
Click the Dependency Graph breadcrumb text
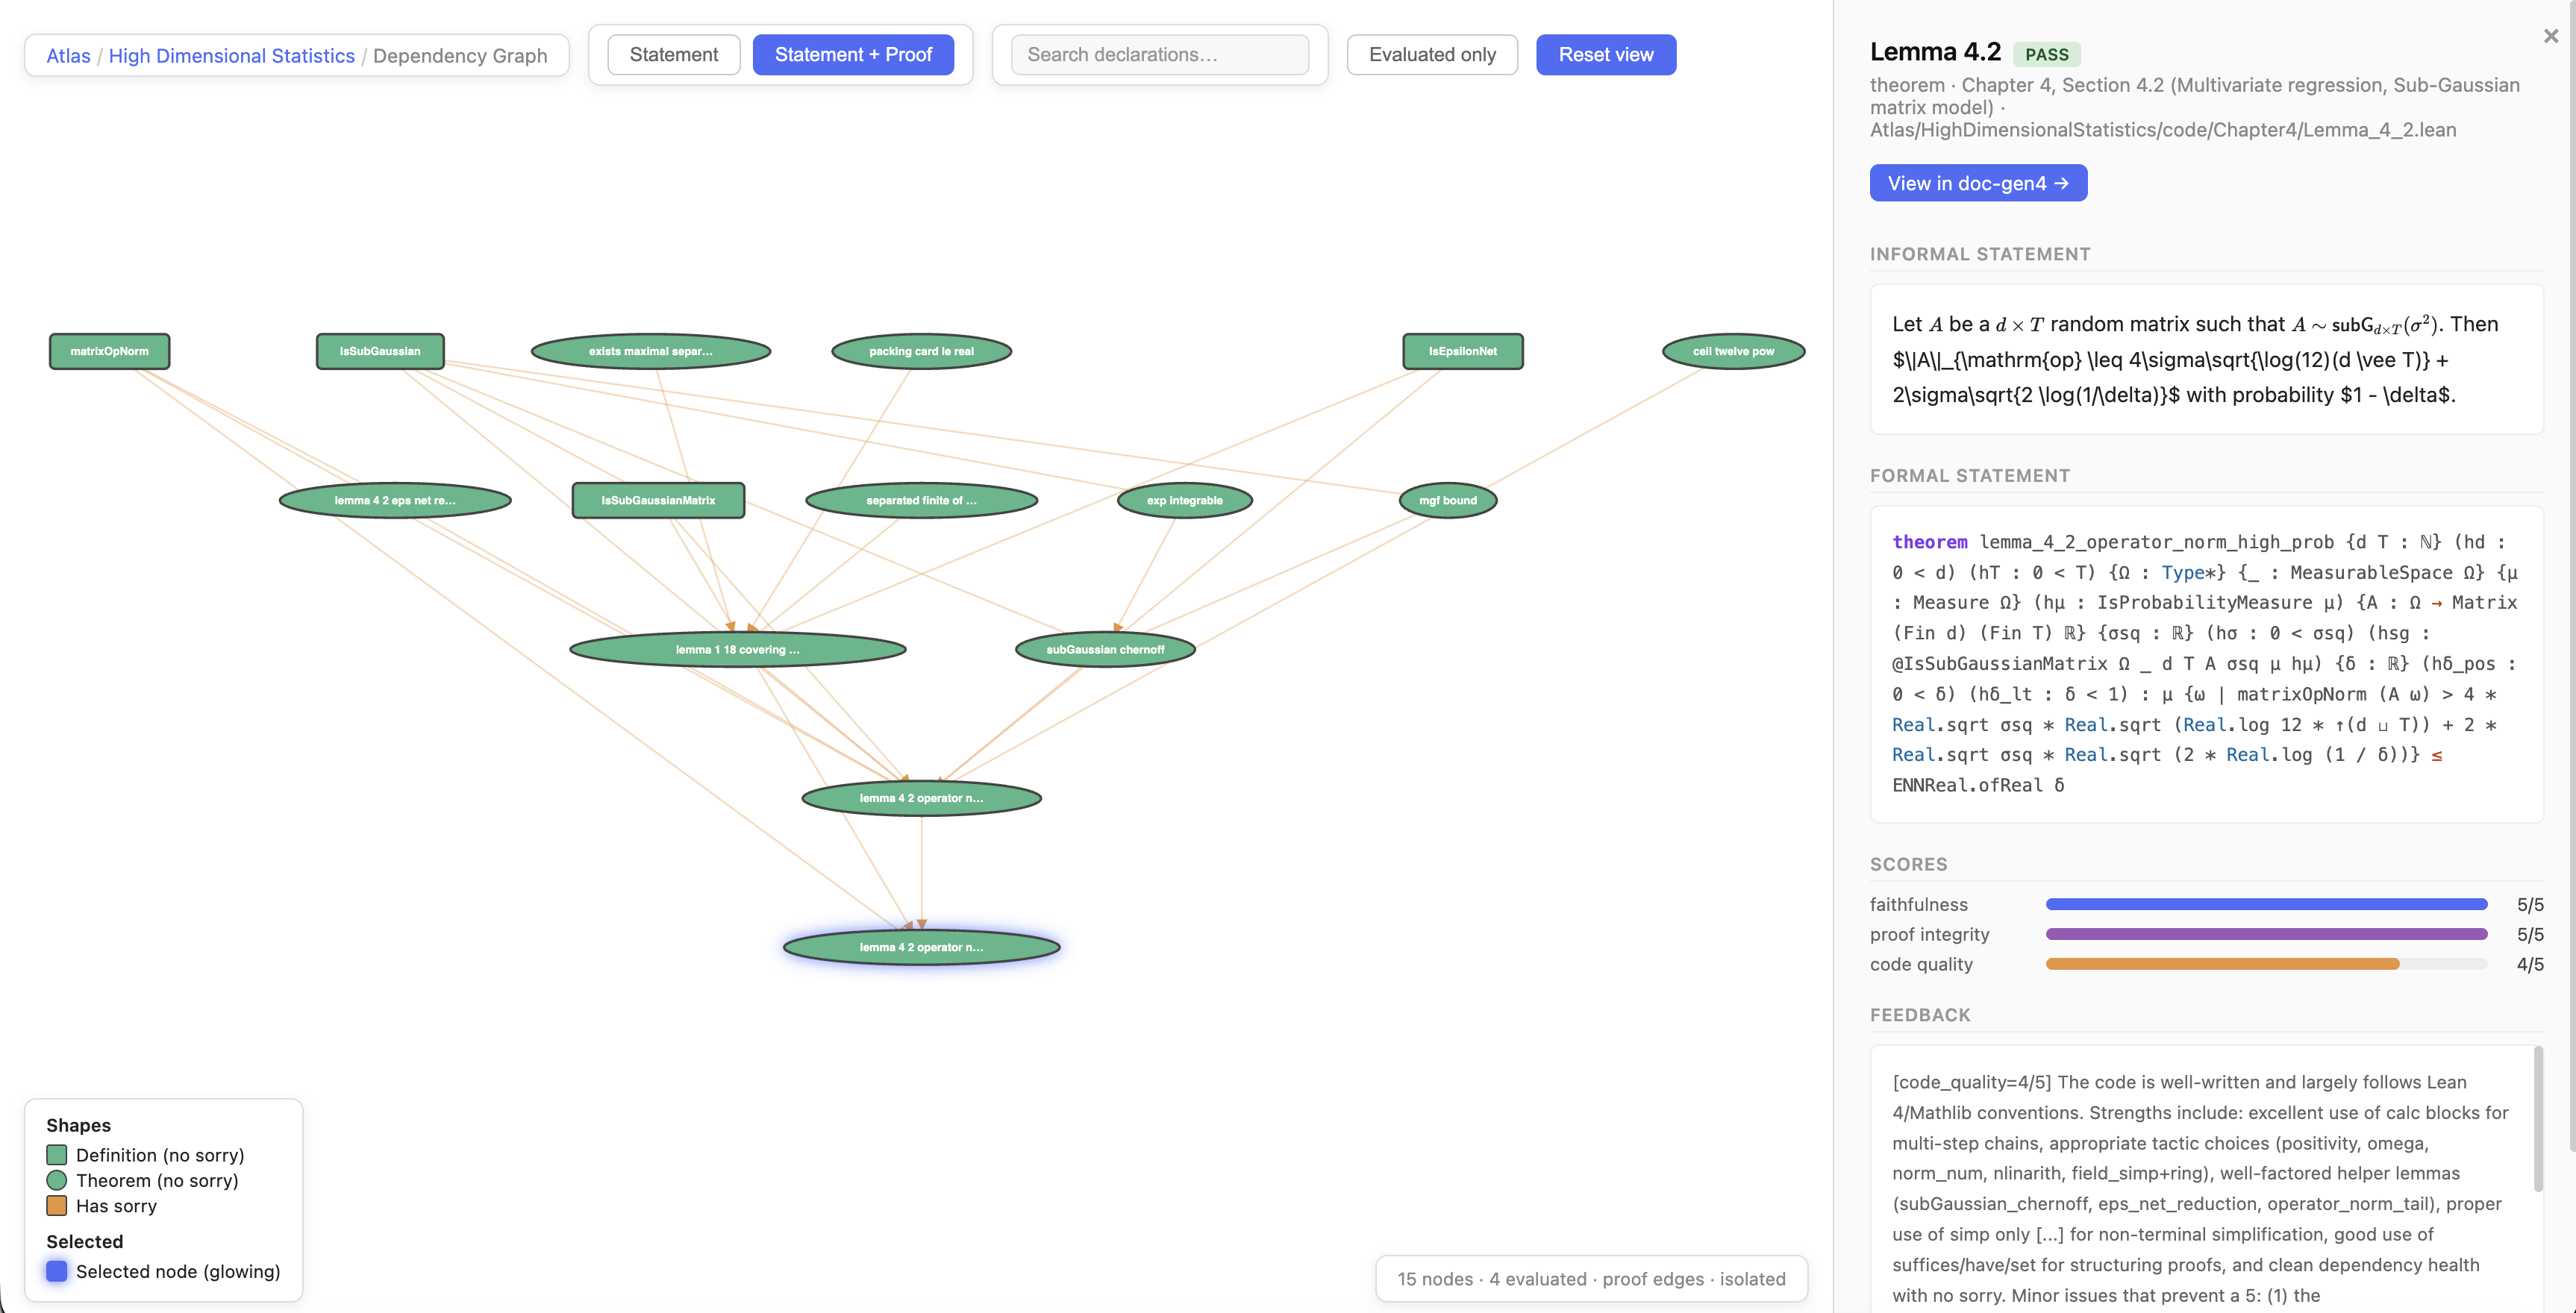pyautogui.click(x=460, y=56)
